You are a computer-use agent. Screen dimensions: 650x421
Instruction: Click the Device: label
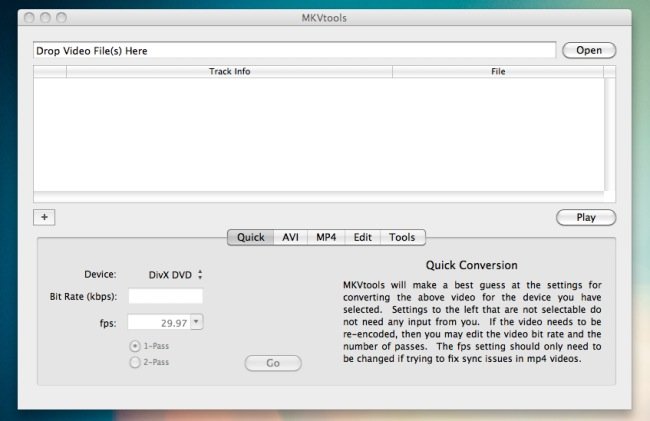tap(100, 274)
